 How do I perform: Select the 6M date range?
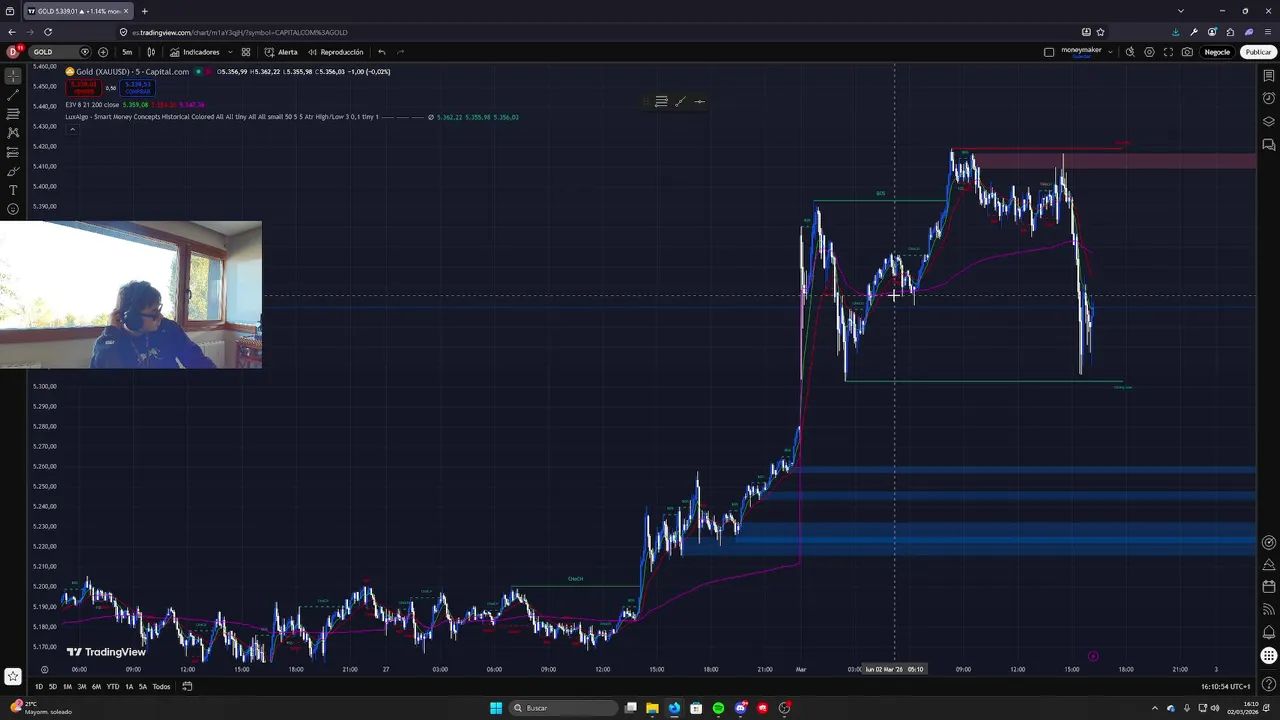pyautogui.click(x=96, y=686)
